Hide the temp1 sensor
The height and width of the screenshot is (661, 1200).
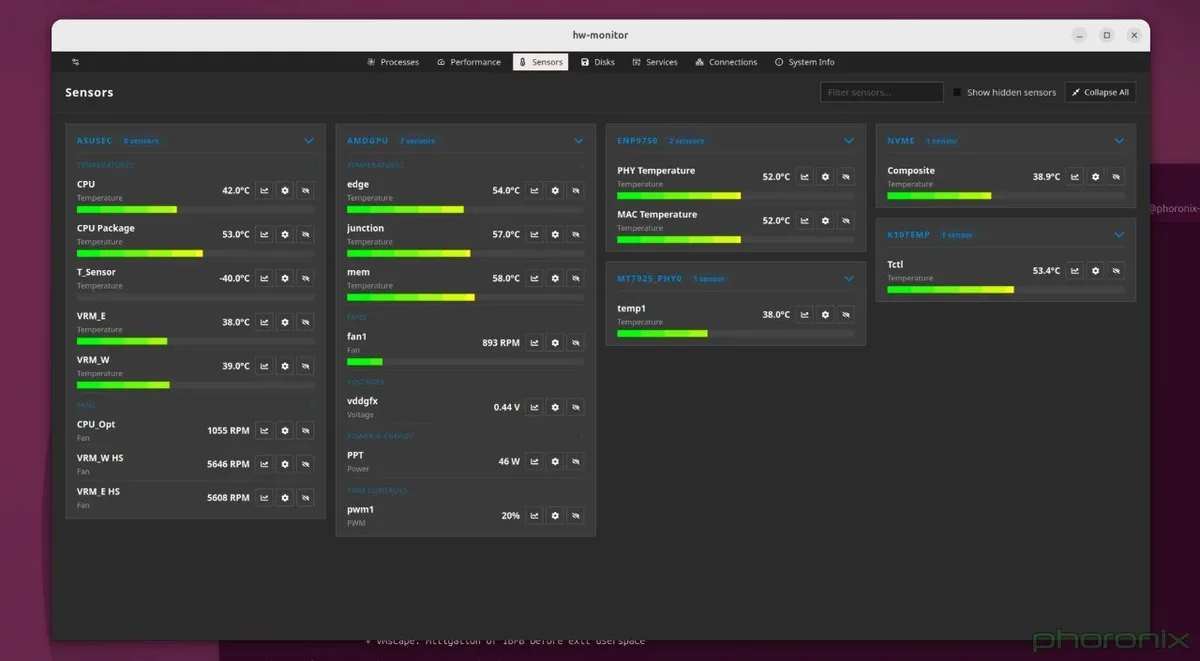(x=846, y=314)
